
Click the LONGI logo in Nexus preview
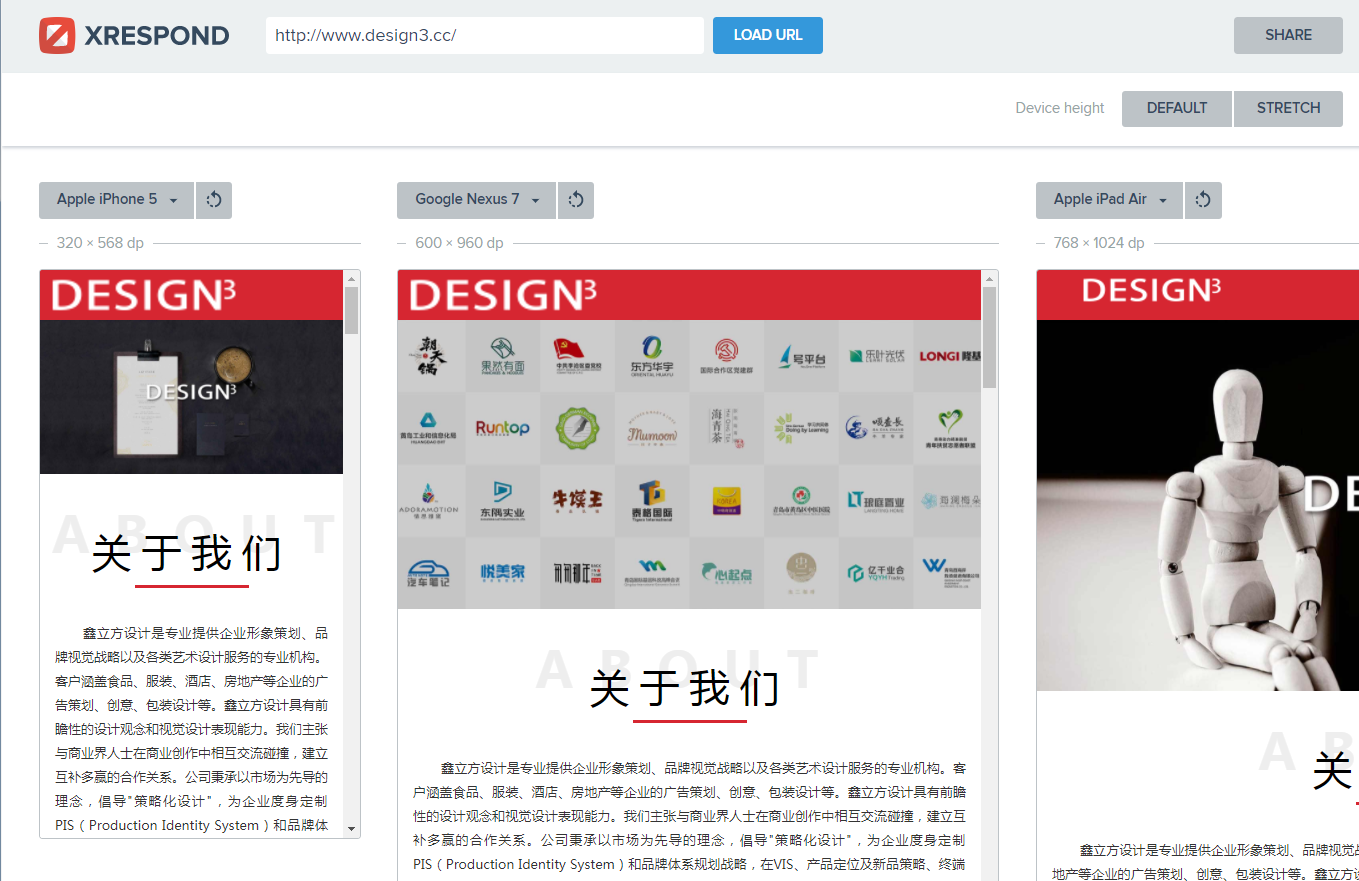click(x=951, y=356)
